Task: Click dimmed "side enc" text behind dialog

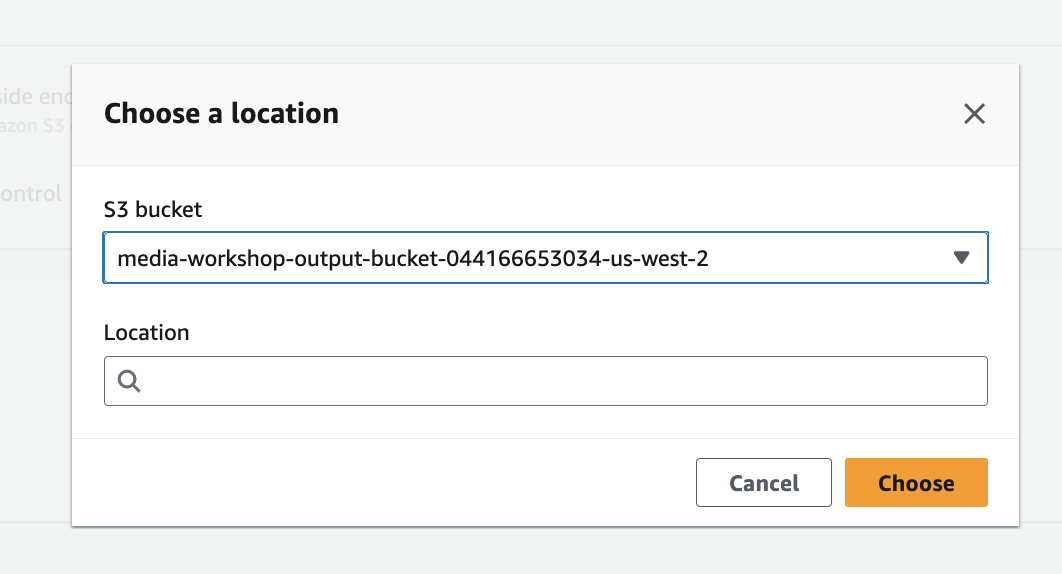Action: pyautogui.click(x=32, y=96)
